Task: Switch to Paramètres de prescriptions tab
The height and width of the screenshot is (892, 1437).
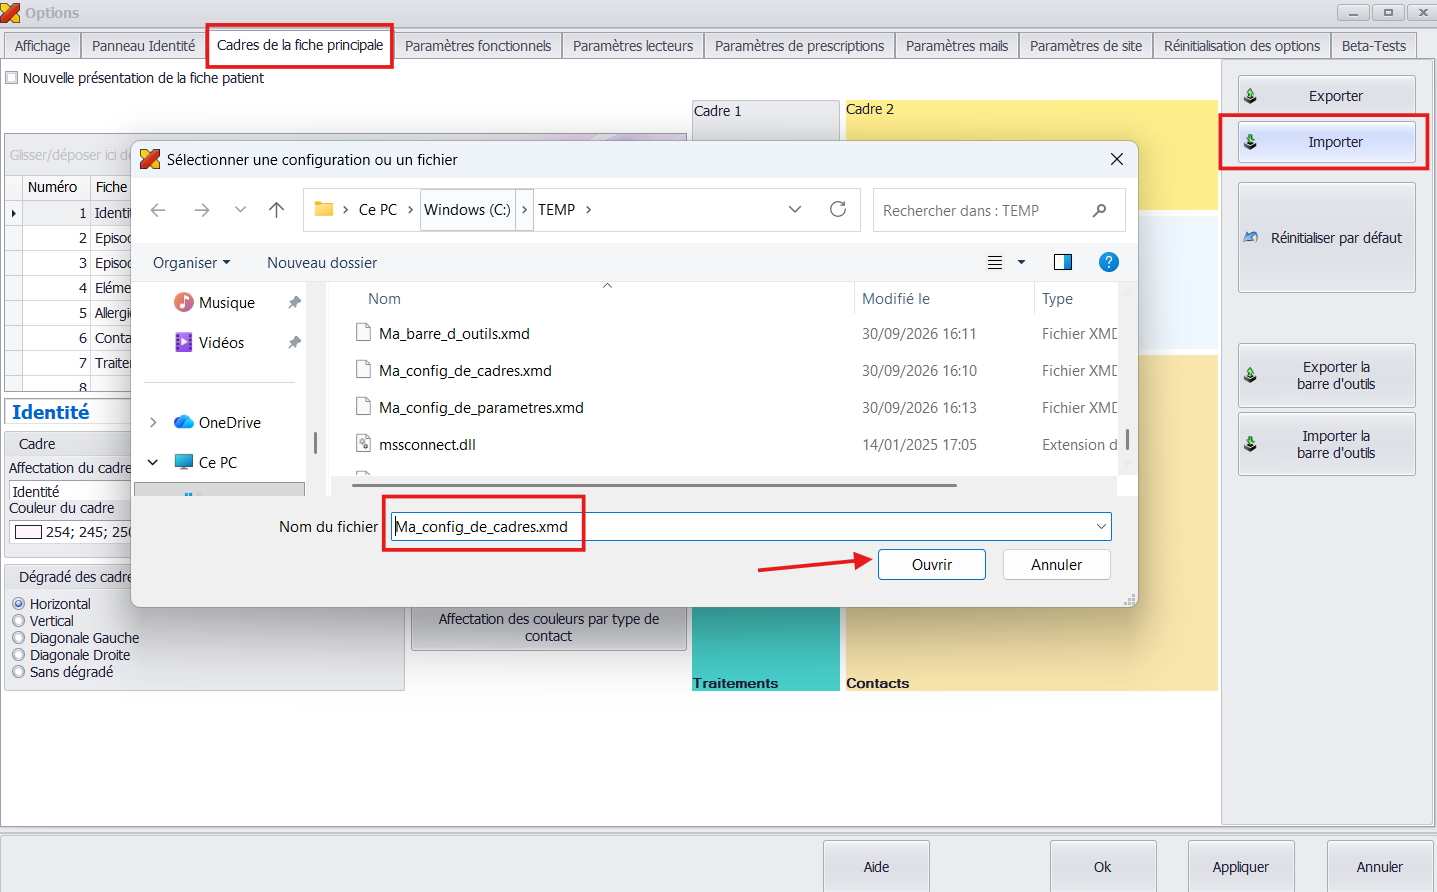Action: pos(799,46)
